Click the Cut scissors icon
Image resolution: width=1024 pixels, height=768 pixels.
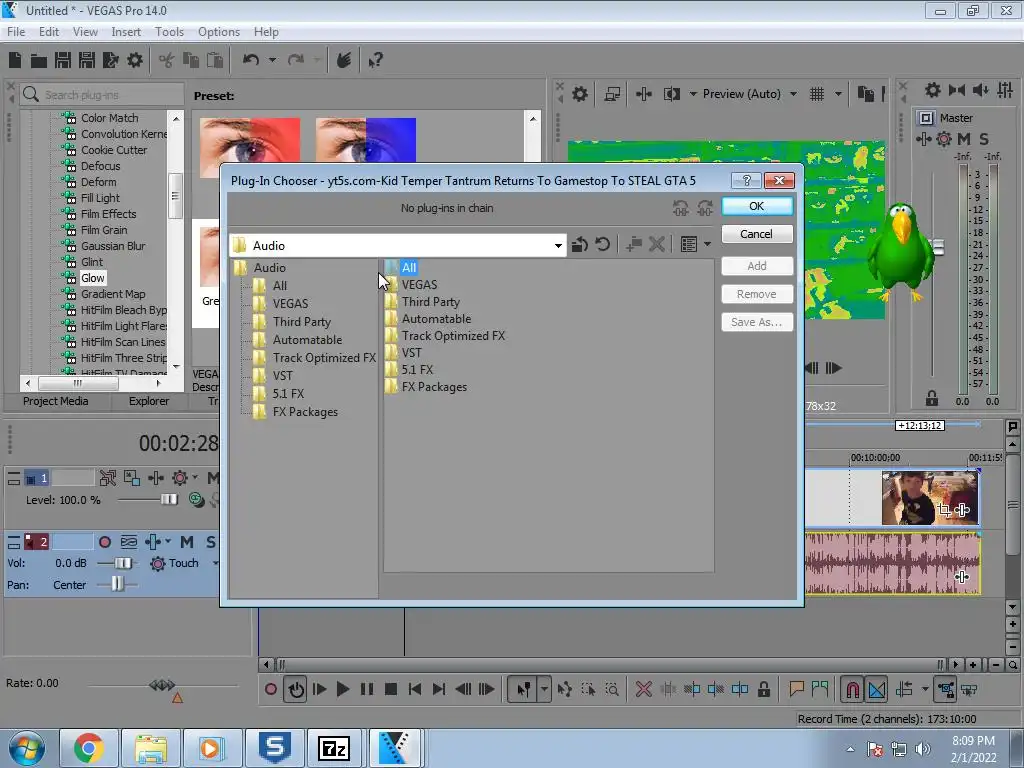tap(167, 61)
